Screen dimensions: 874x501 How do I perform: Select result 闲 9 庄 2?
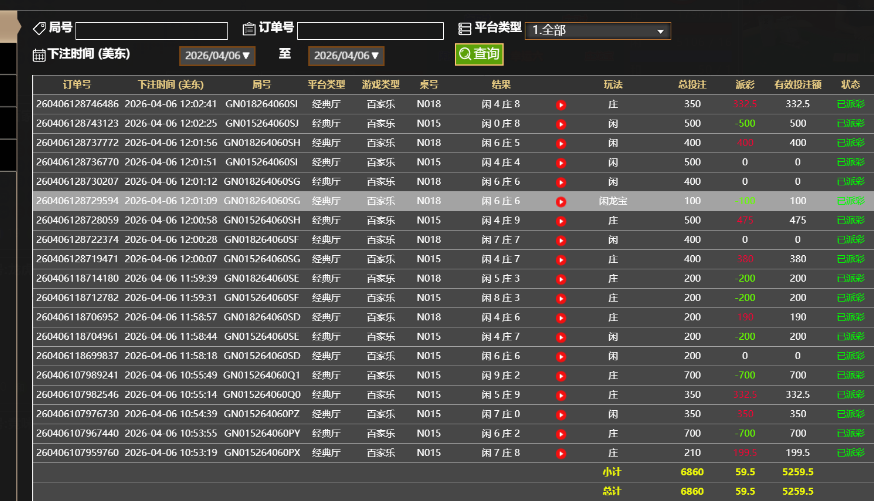[x=501, y=375]
